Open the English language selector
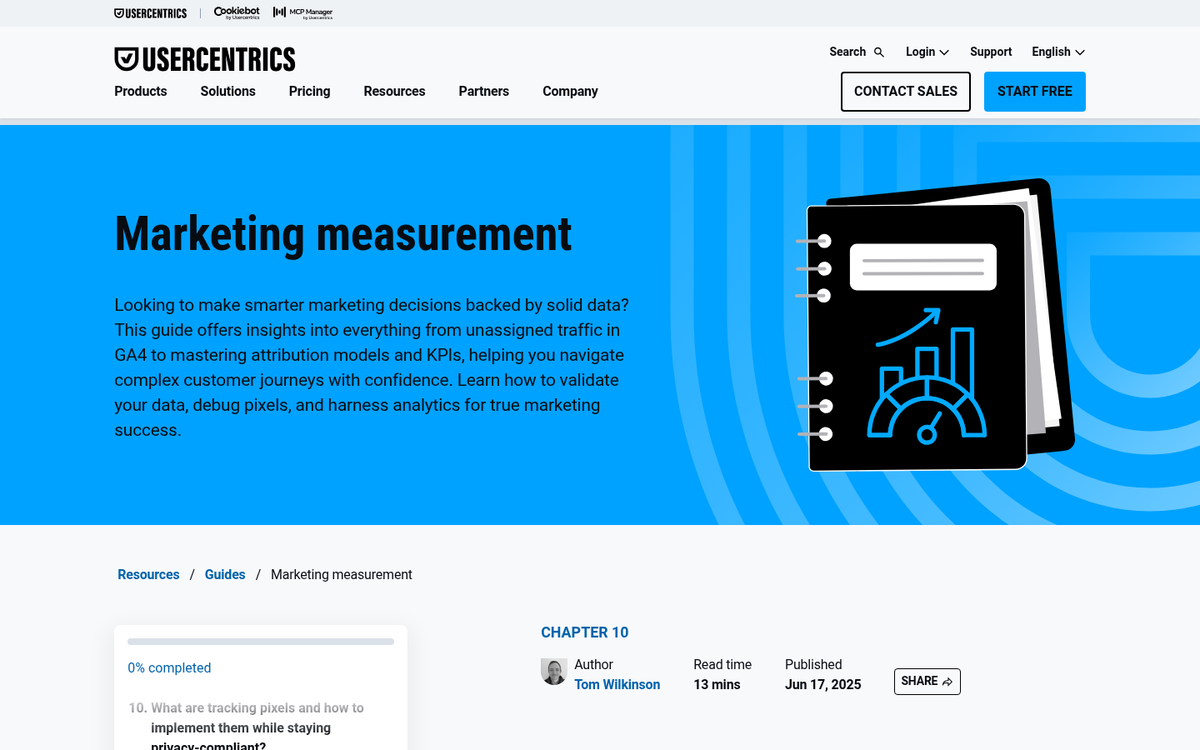Screen dimensions: 1200x750 point(1056,51)
